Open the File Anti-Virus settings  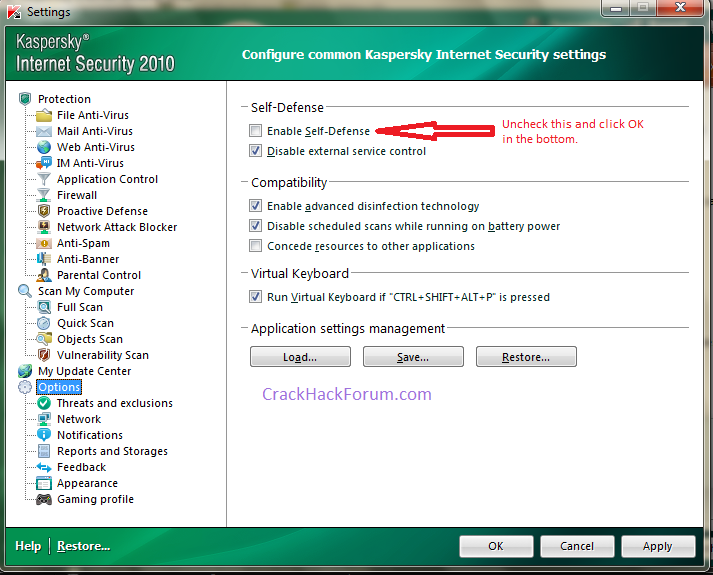click(93, 115)
